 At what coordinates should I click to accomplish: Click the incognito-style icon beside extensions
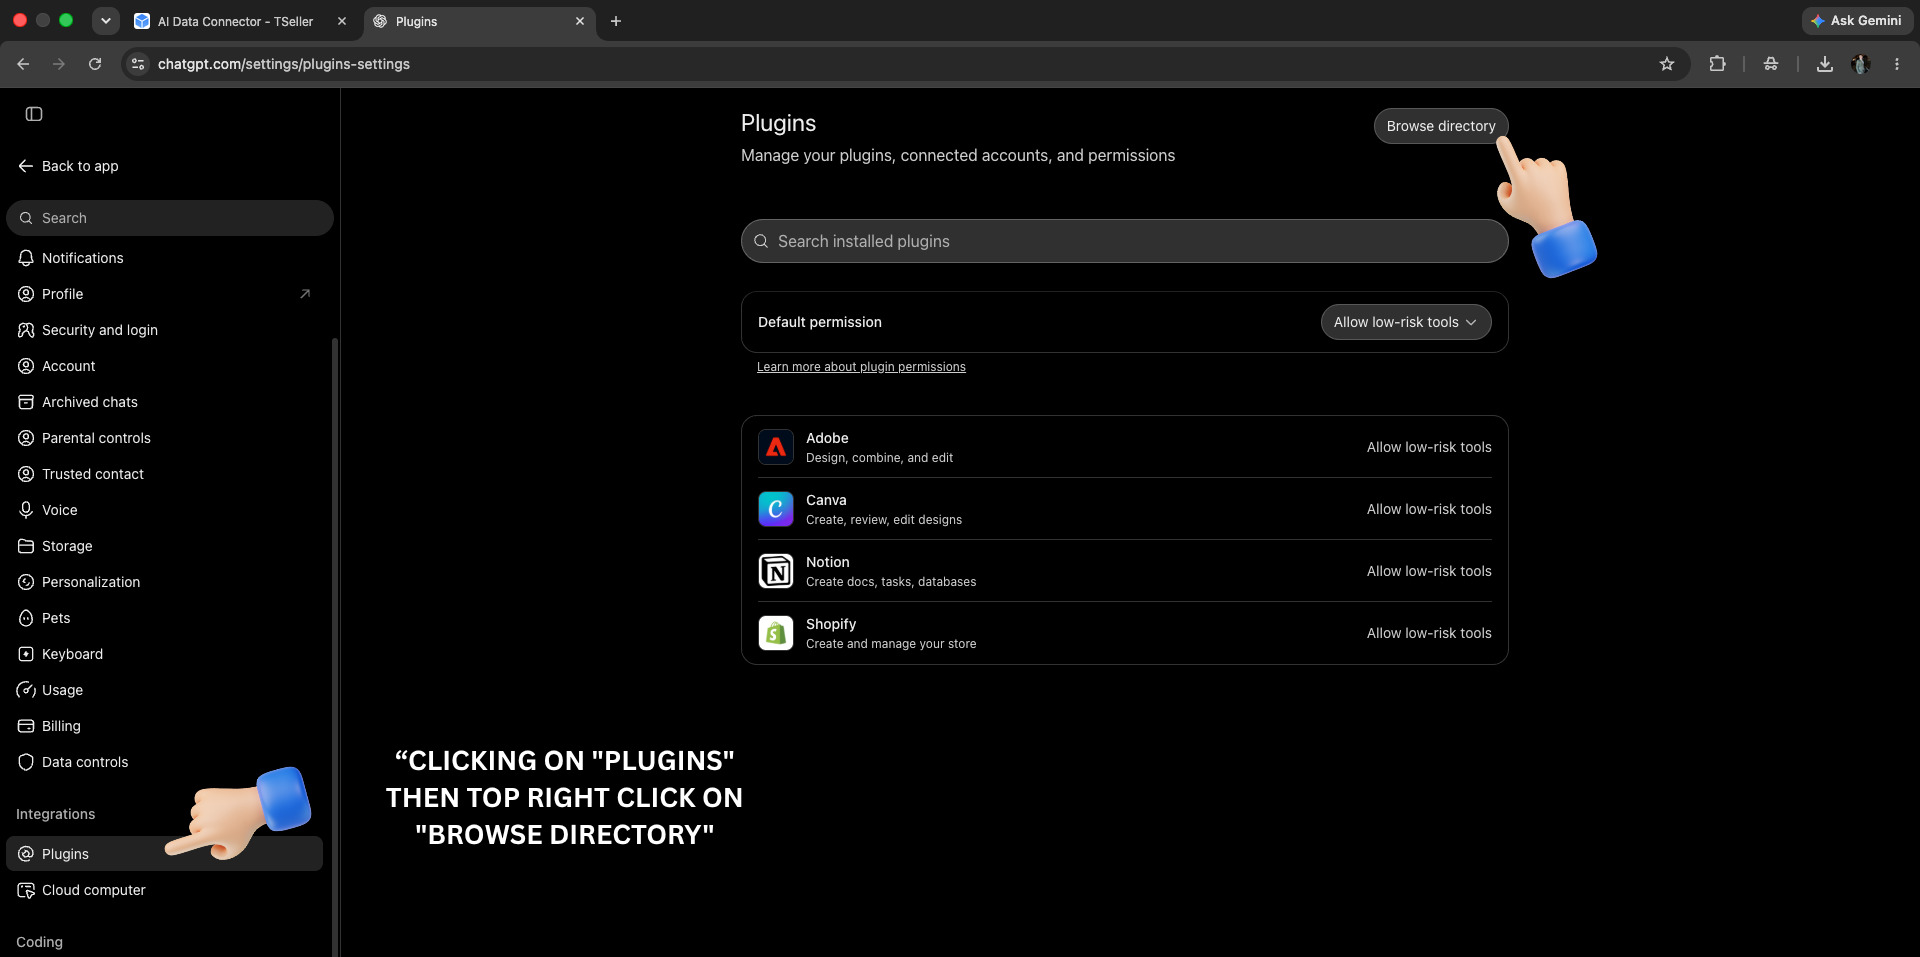(1771, 64)
